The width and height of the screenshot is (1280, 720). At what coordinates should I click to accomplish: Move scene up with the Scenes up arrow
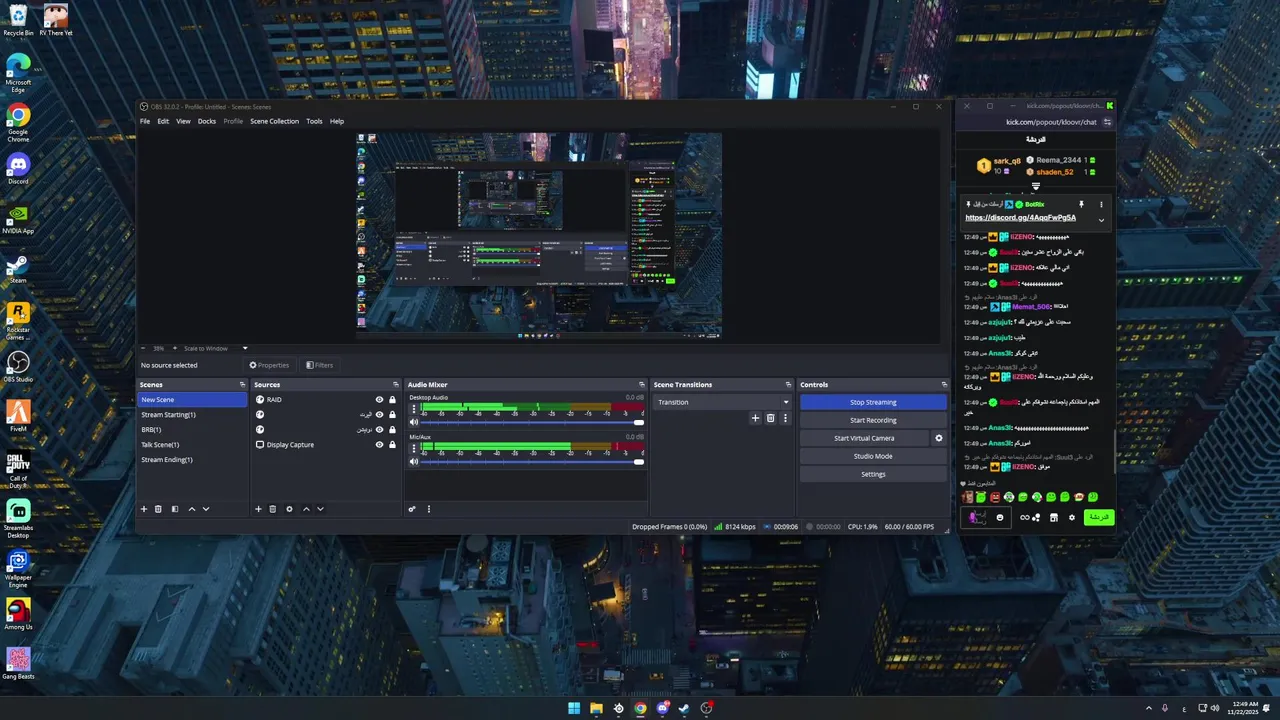(192, 509)
